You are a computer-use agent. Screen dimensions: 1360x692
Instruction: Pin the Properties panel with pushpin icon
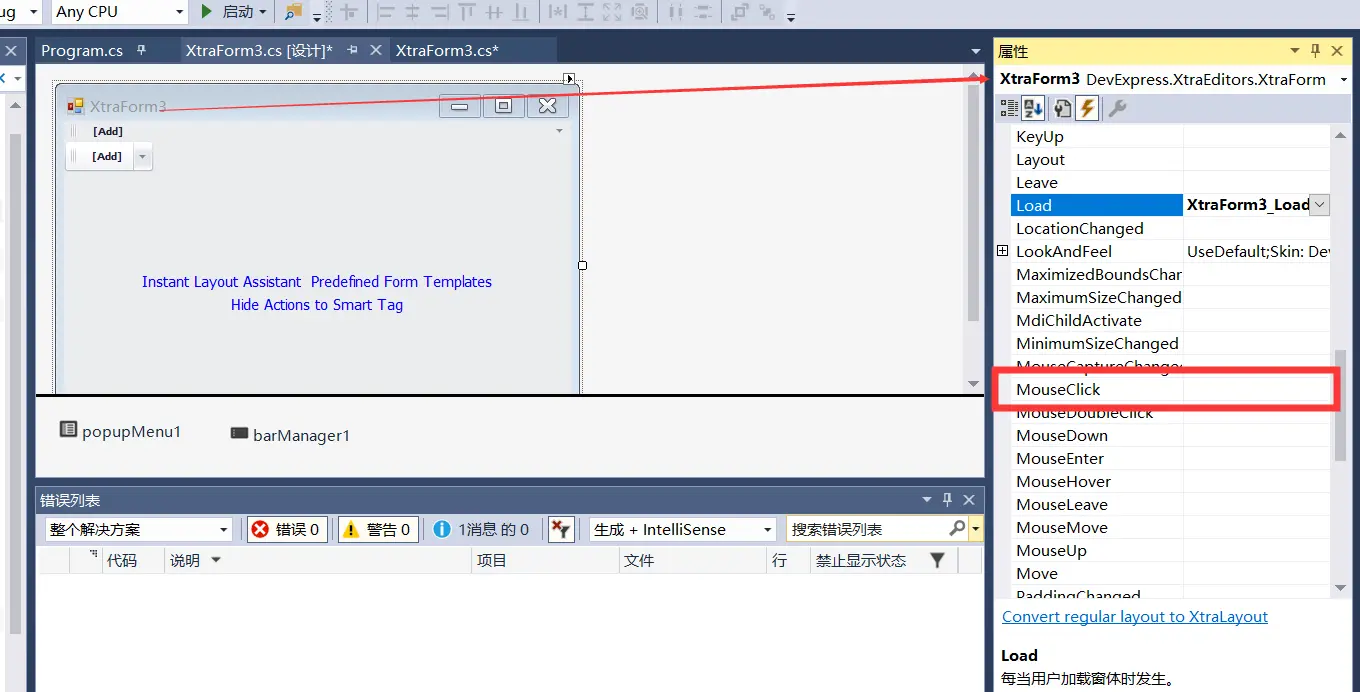[1316, 51]
